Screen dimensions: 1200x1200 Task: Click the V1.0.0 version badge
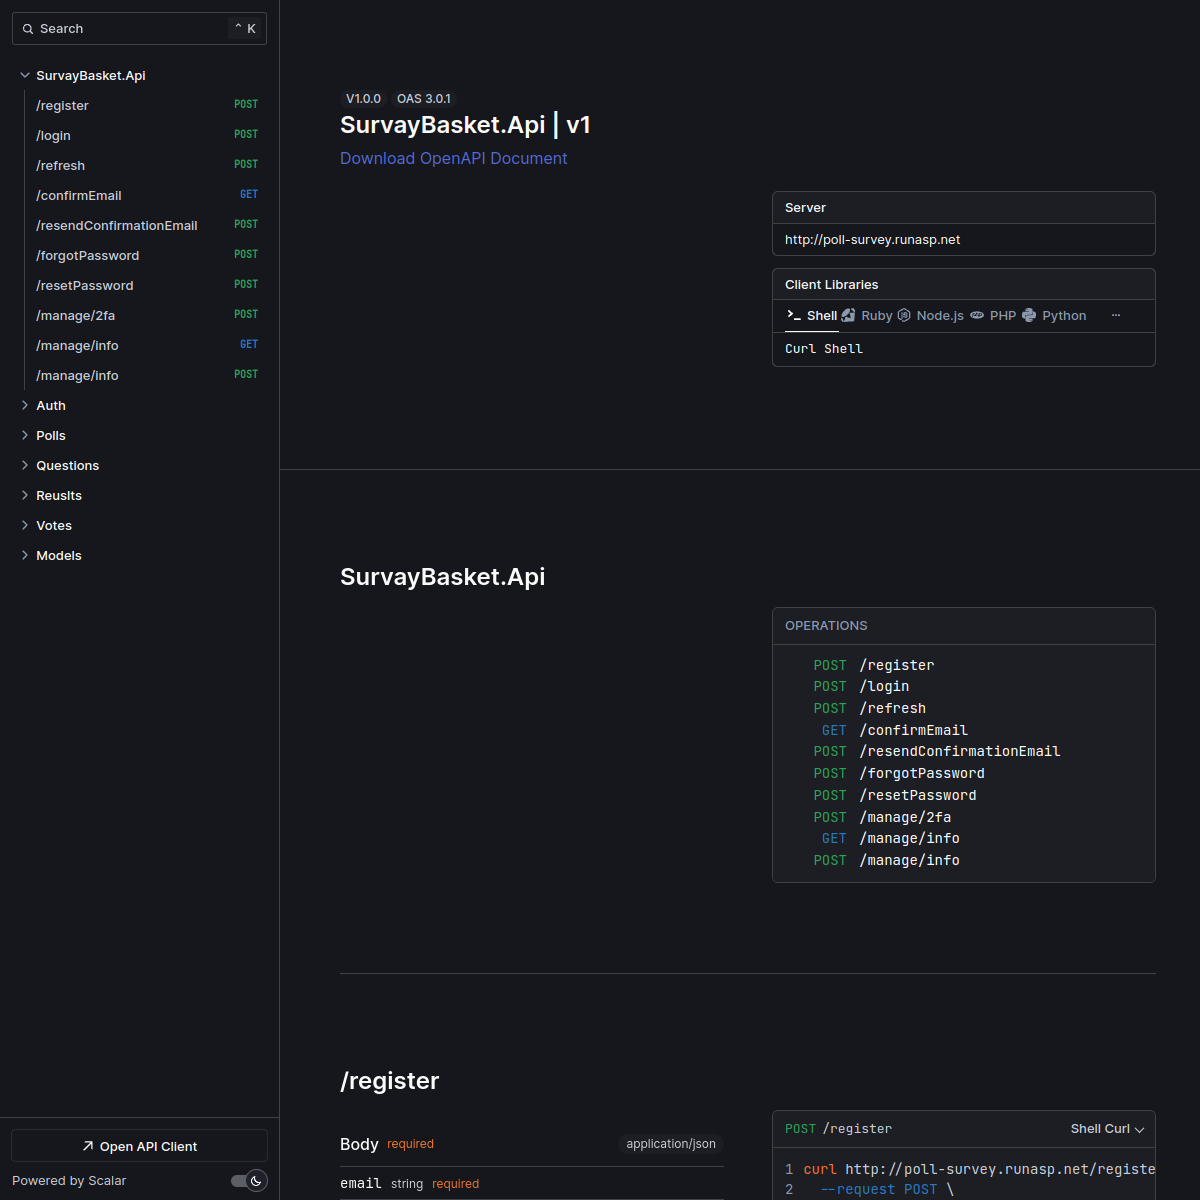click(x=363, y=99)
